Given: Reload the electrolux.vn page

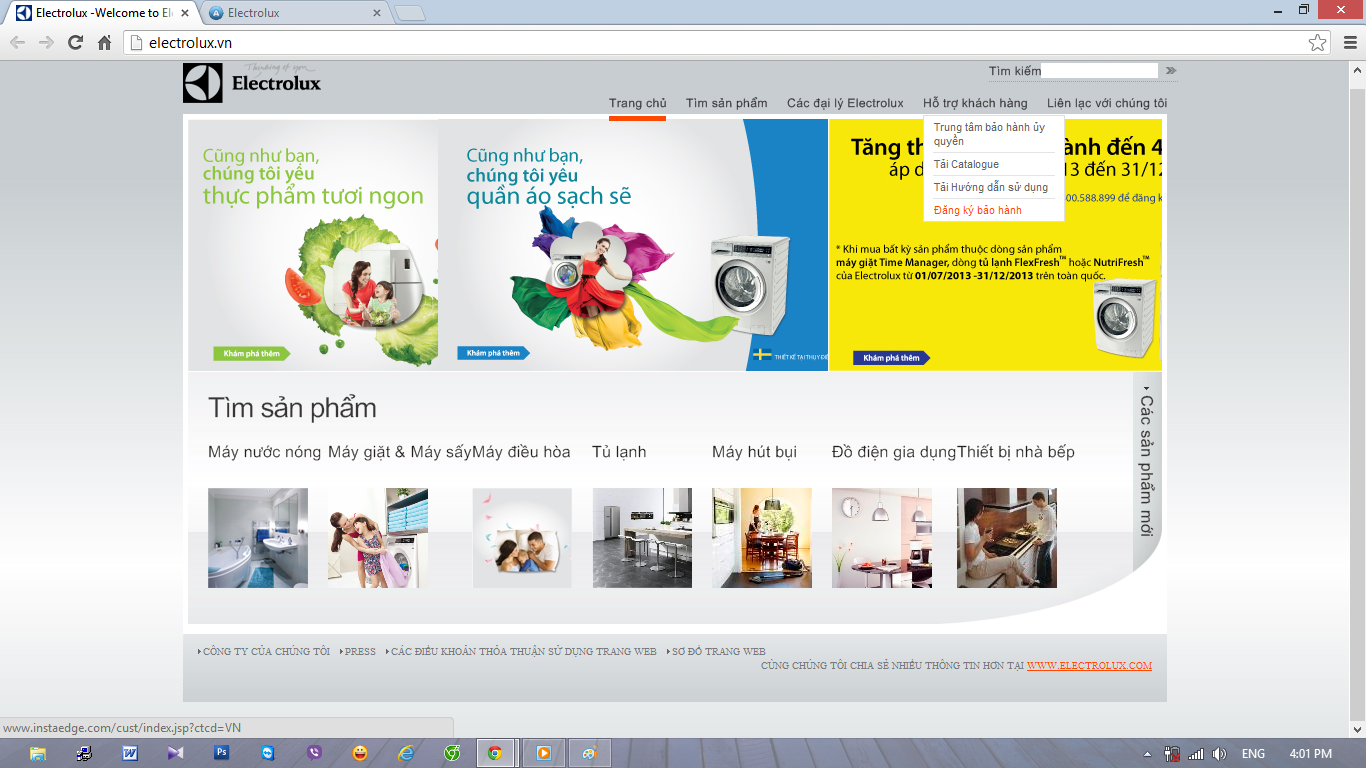Looking at the screenshot, I should (x=75, y=42).
